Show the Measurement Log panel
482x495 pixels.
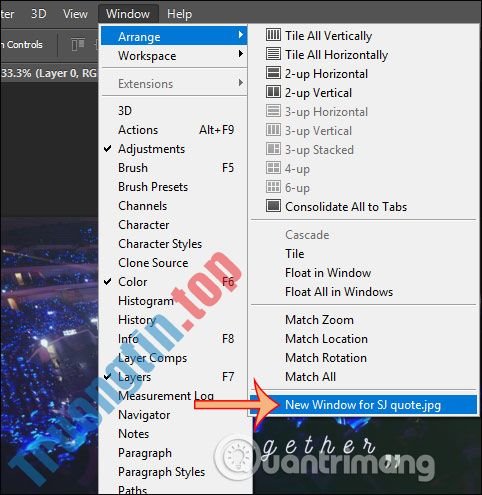click(166, 396)
